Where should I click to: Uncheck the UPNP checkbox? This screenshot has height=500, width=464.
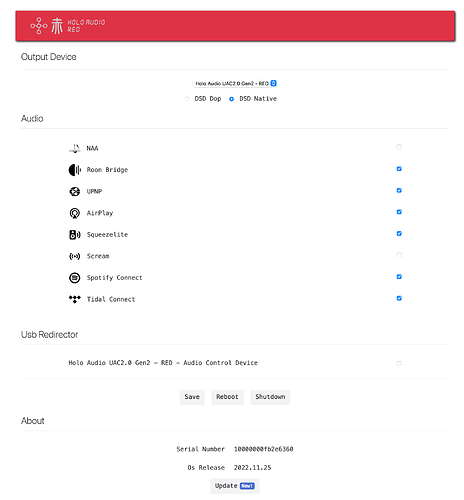(399, 190)
